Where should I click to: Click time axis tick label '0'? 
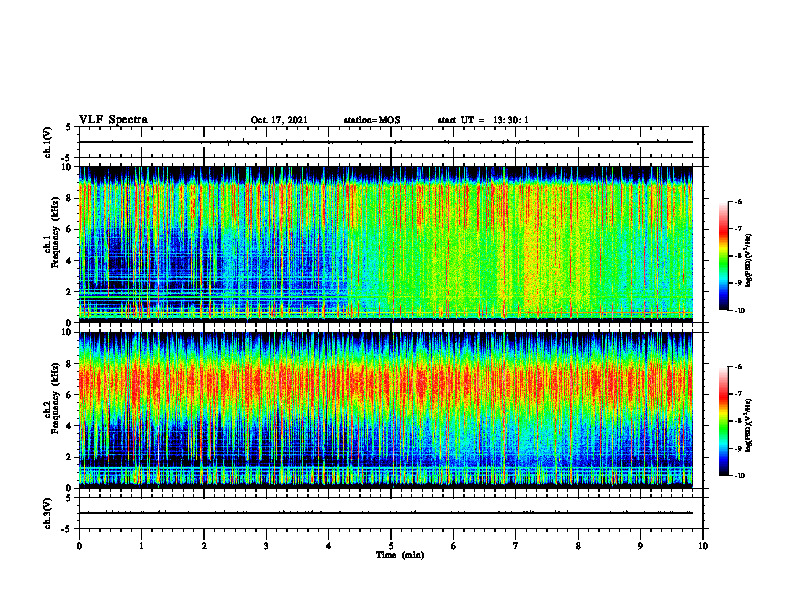79,546
